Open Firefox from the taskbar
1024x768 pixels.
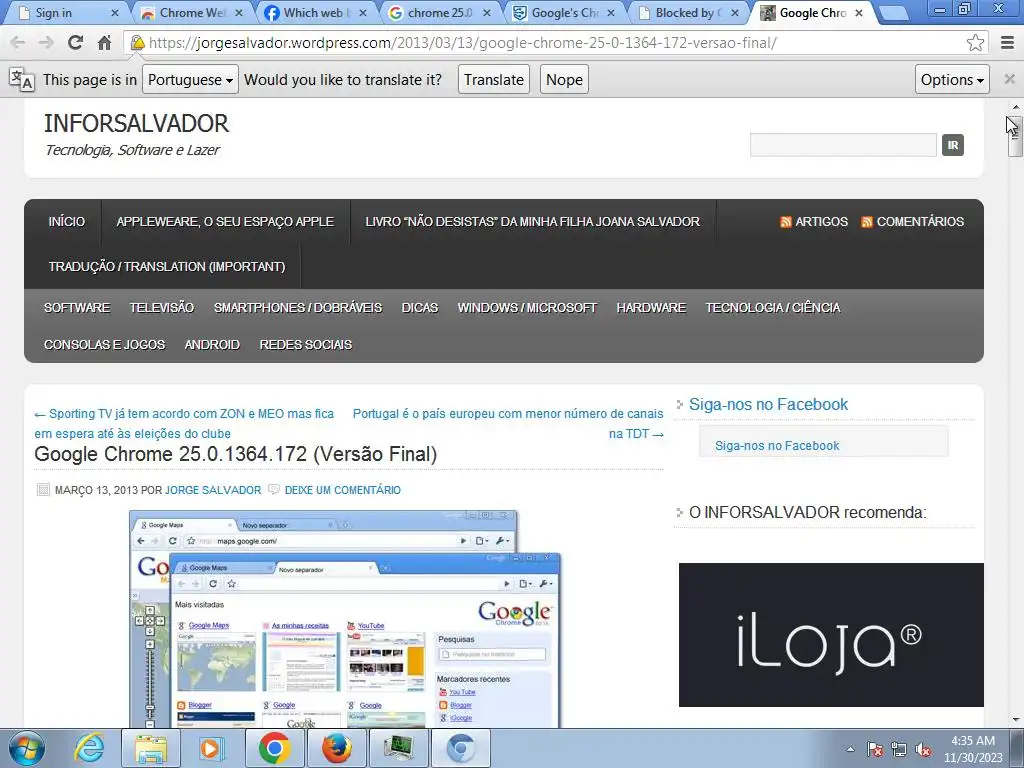(x=336, y=748)
